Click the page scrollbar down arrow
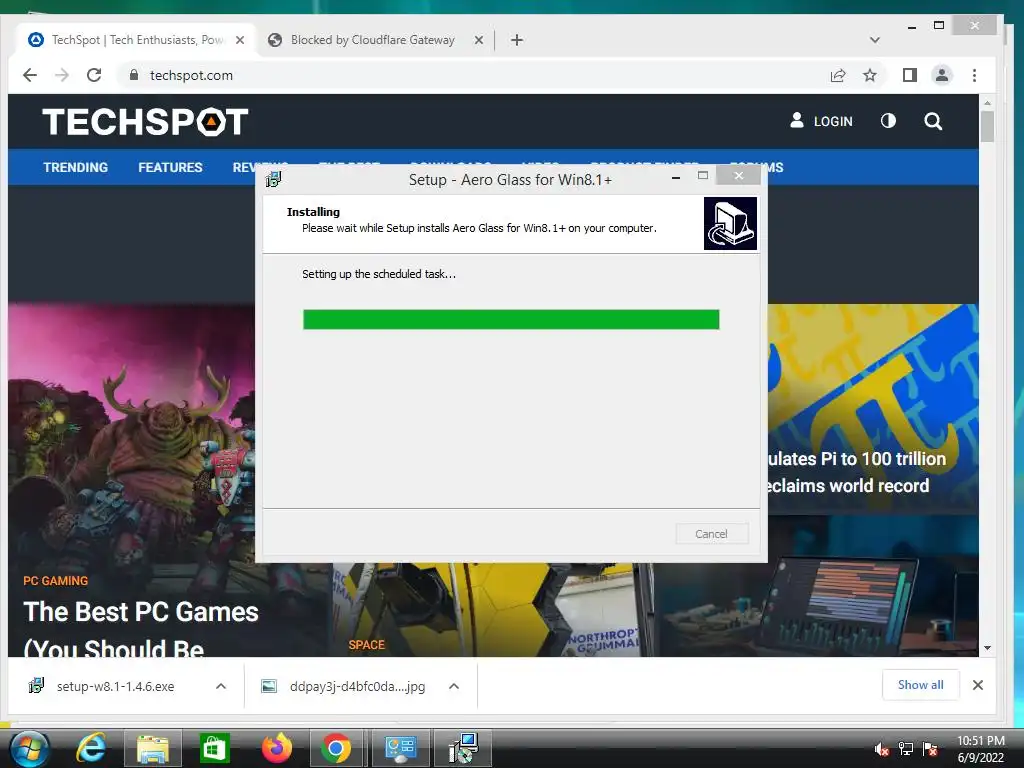The width and height of the screenshot is (1024, 768). [x=987, y=648]
